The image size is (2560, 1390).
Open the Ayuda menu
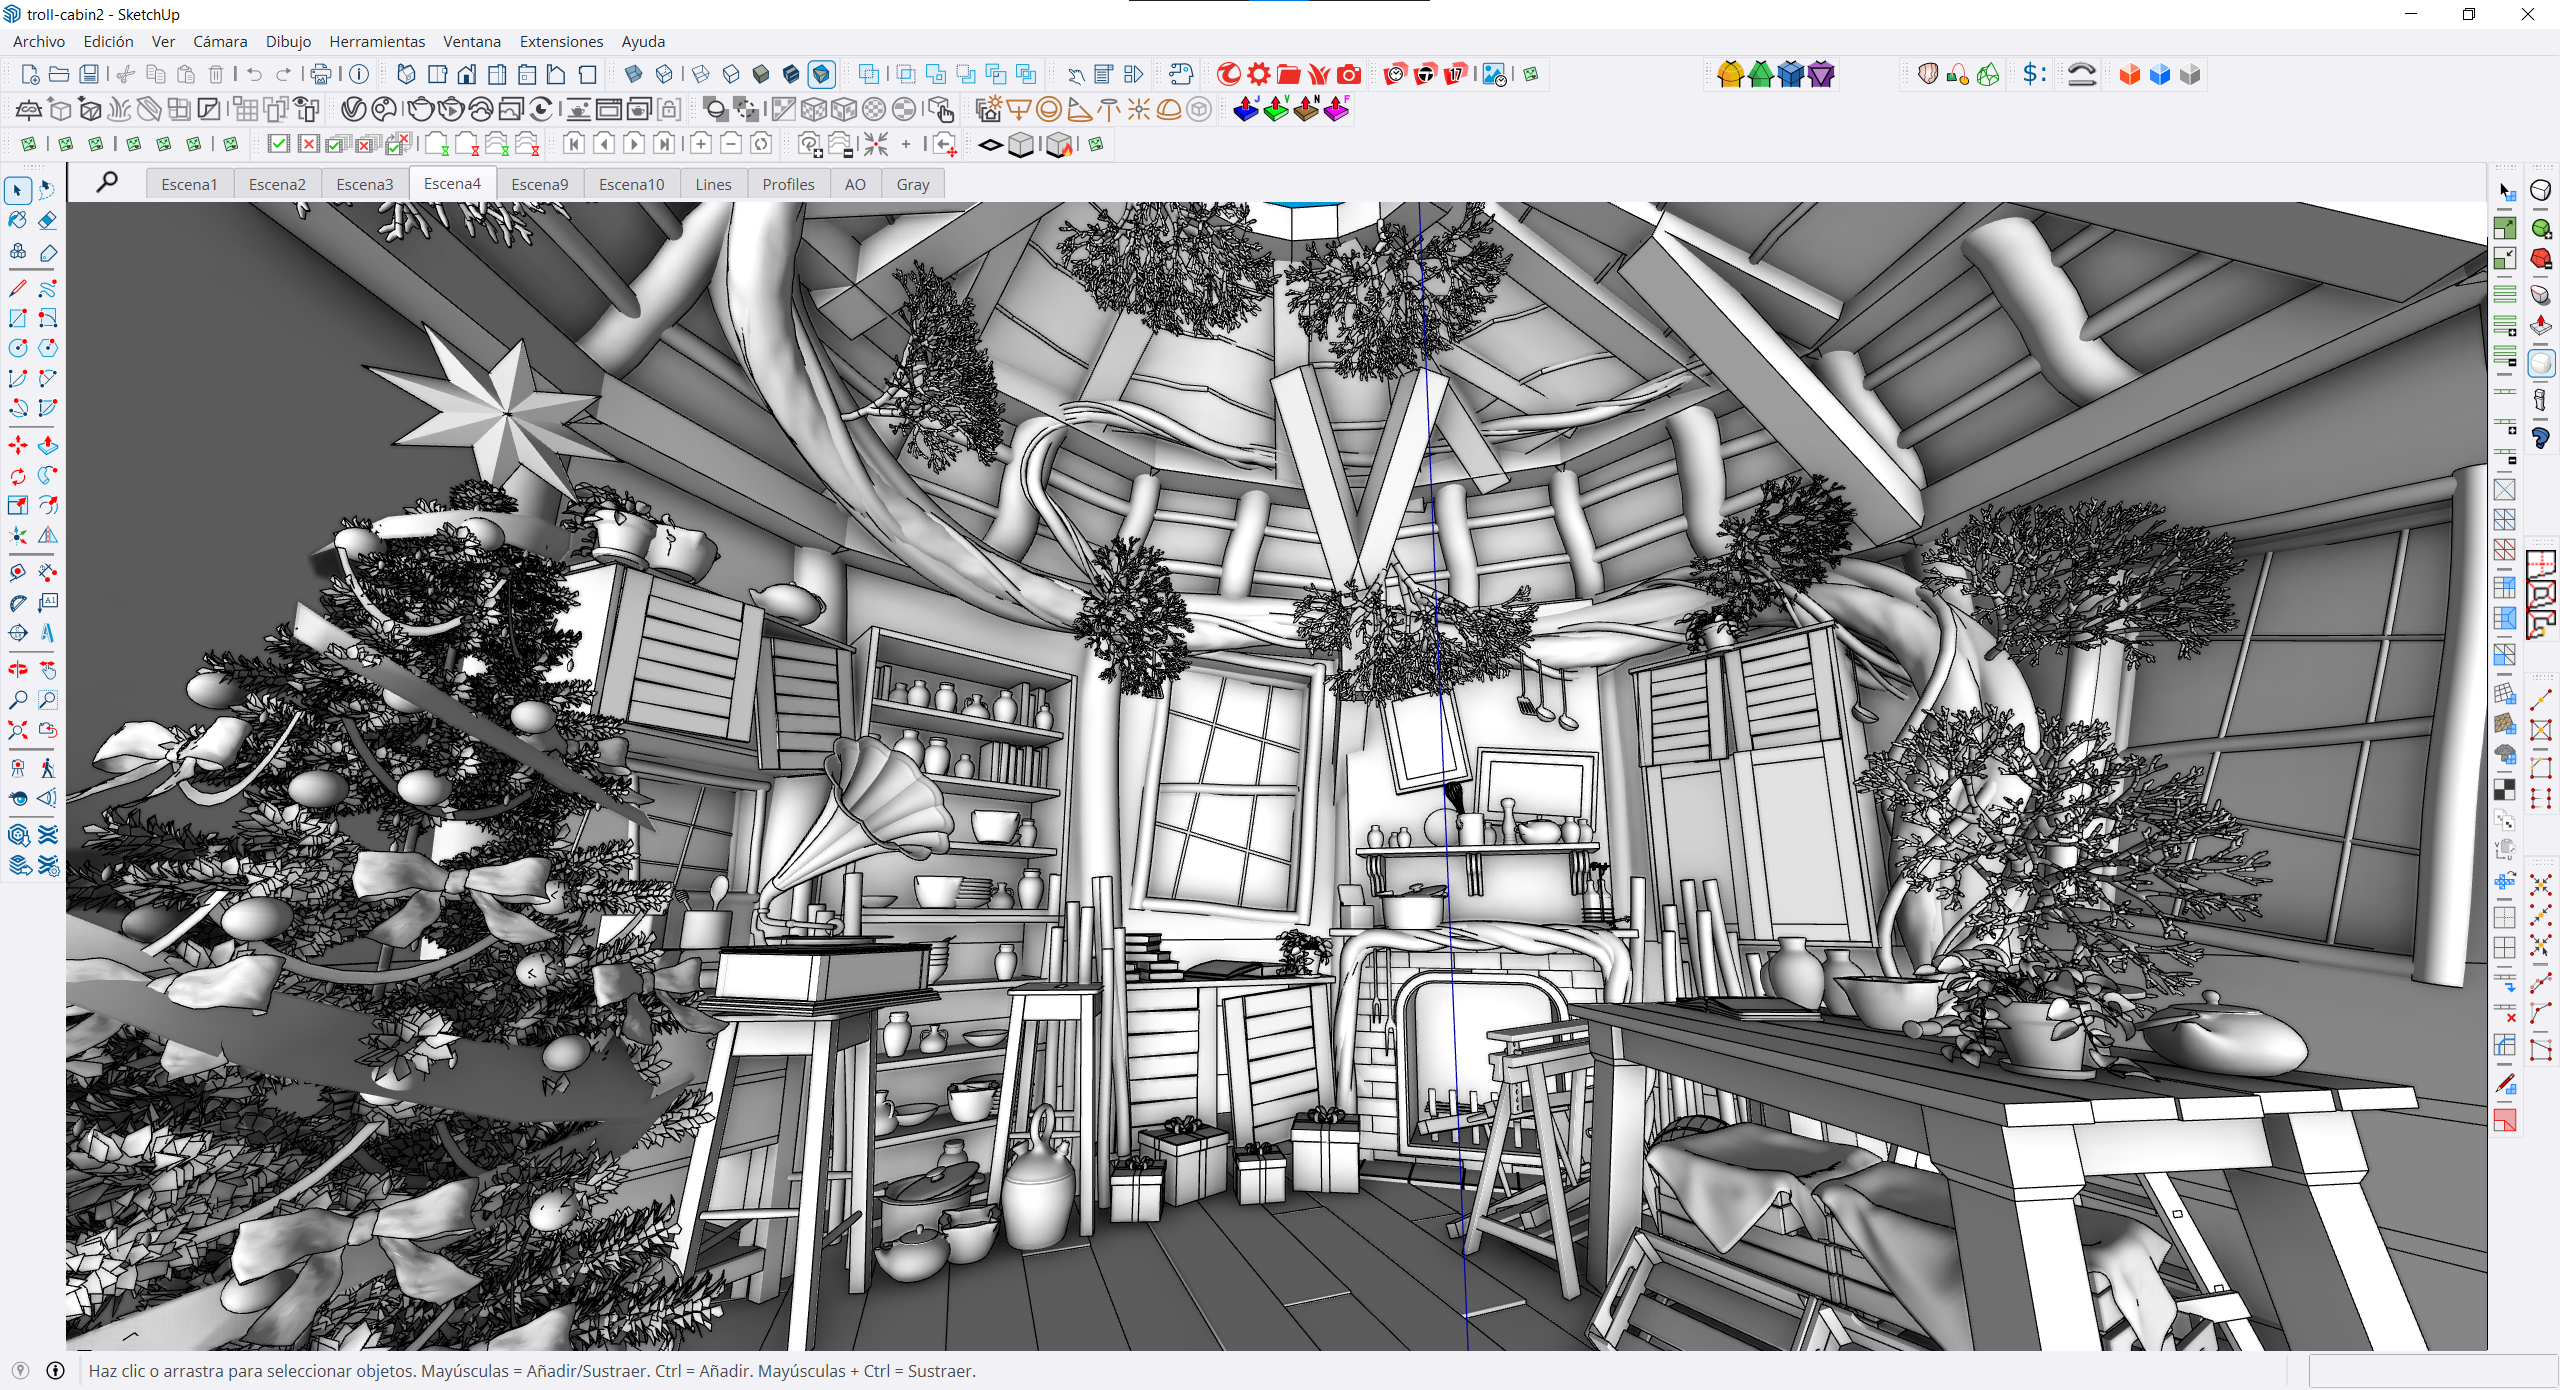[x=643, y=41]
